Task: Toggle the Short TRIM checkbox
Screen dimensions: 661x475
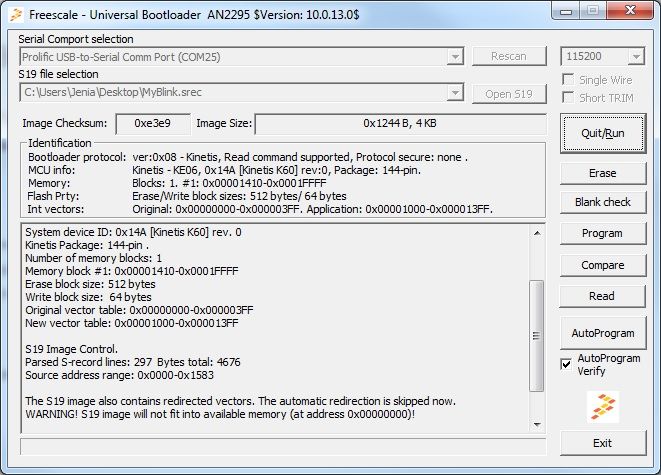Action: pos(568,98)
